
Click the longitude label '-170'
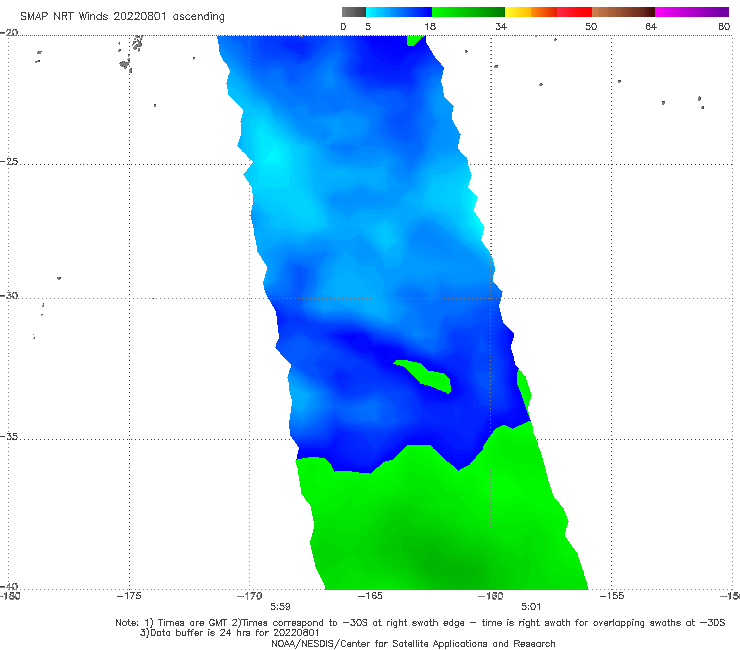click(250, 596)
